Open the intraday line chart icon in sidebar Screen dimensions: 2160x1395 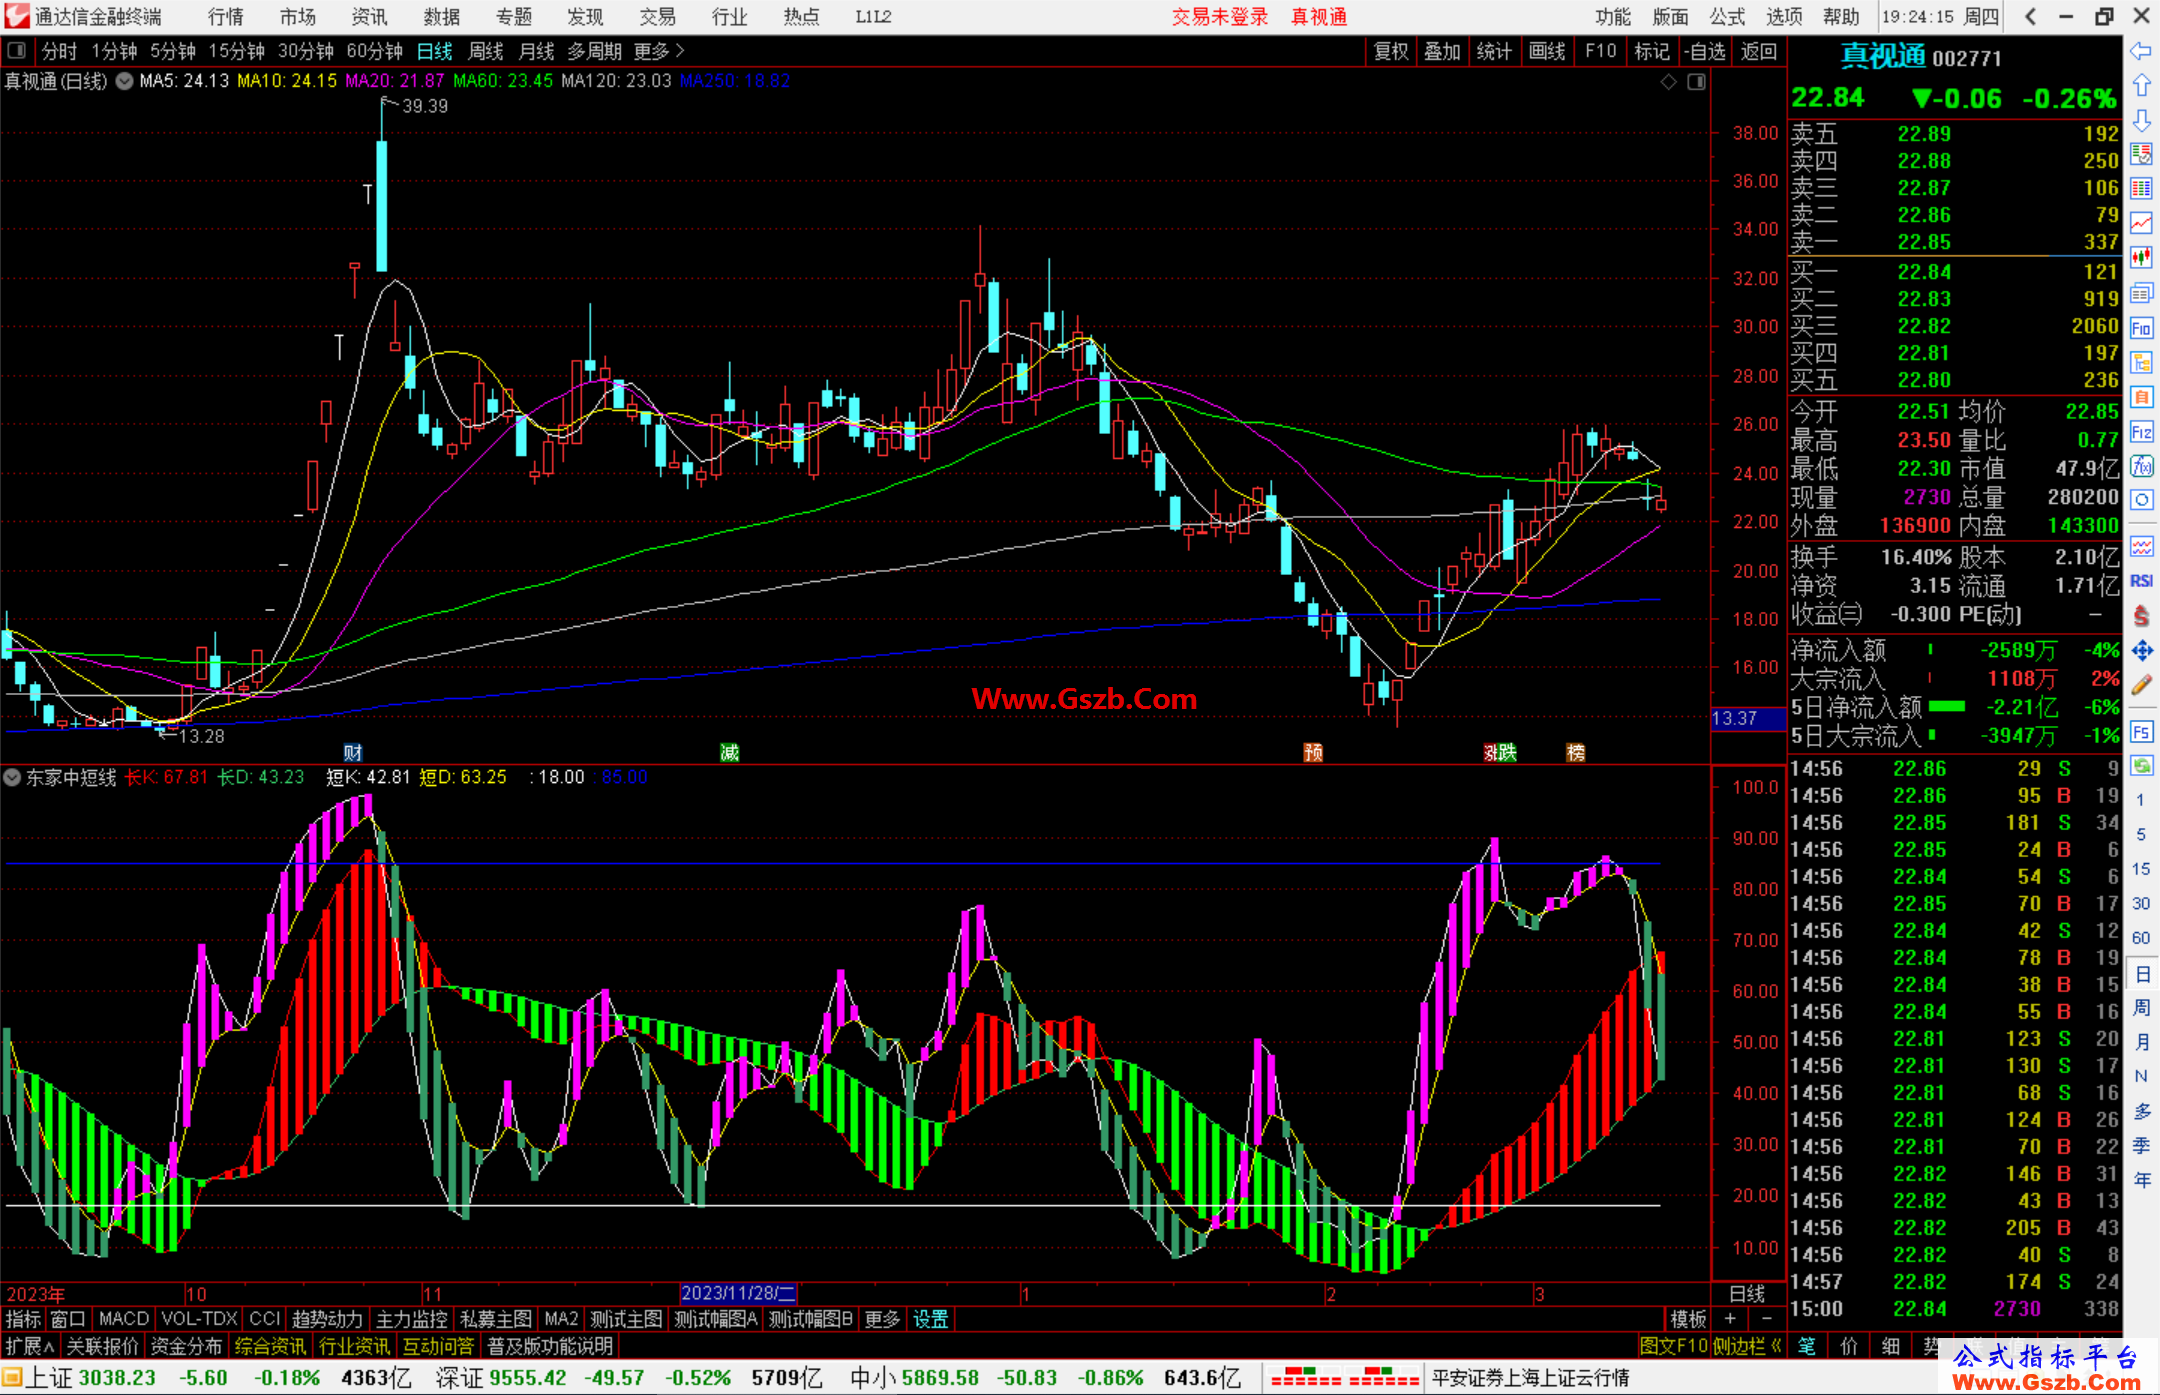[x=2141, y=223]
